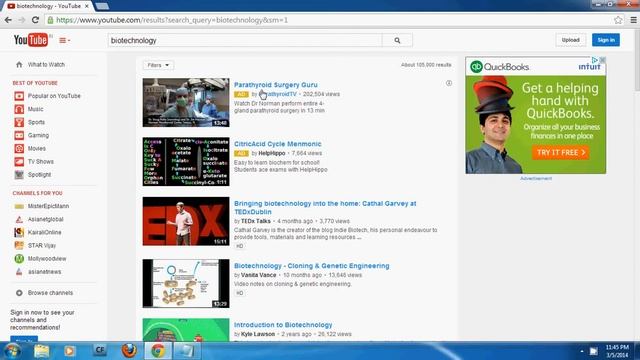This screenshot has width=640, height=360.
Task: Open CitricAcid Cycle Menmonic video title
Action: click(x=278, y=144)
